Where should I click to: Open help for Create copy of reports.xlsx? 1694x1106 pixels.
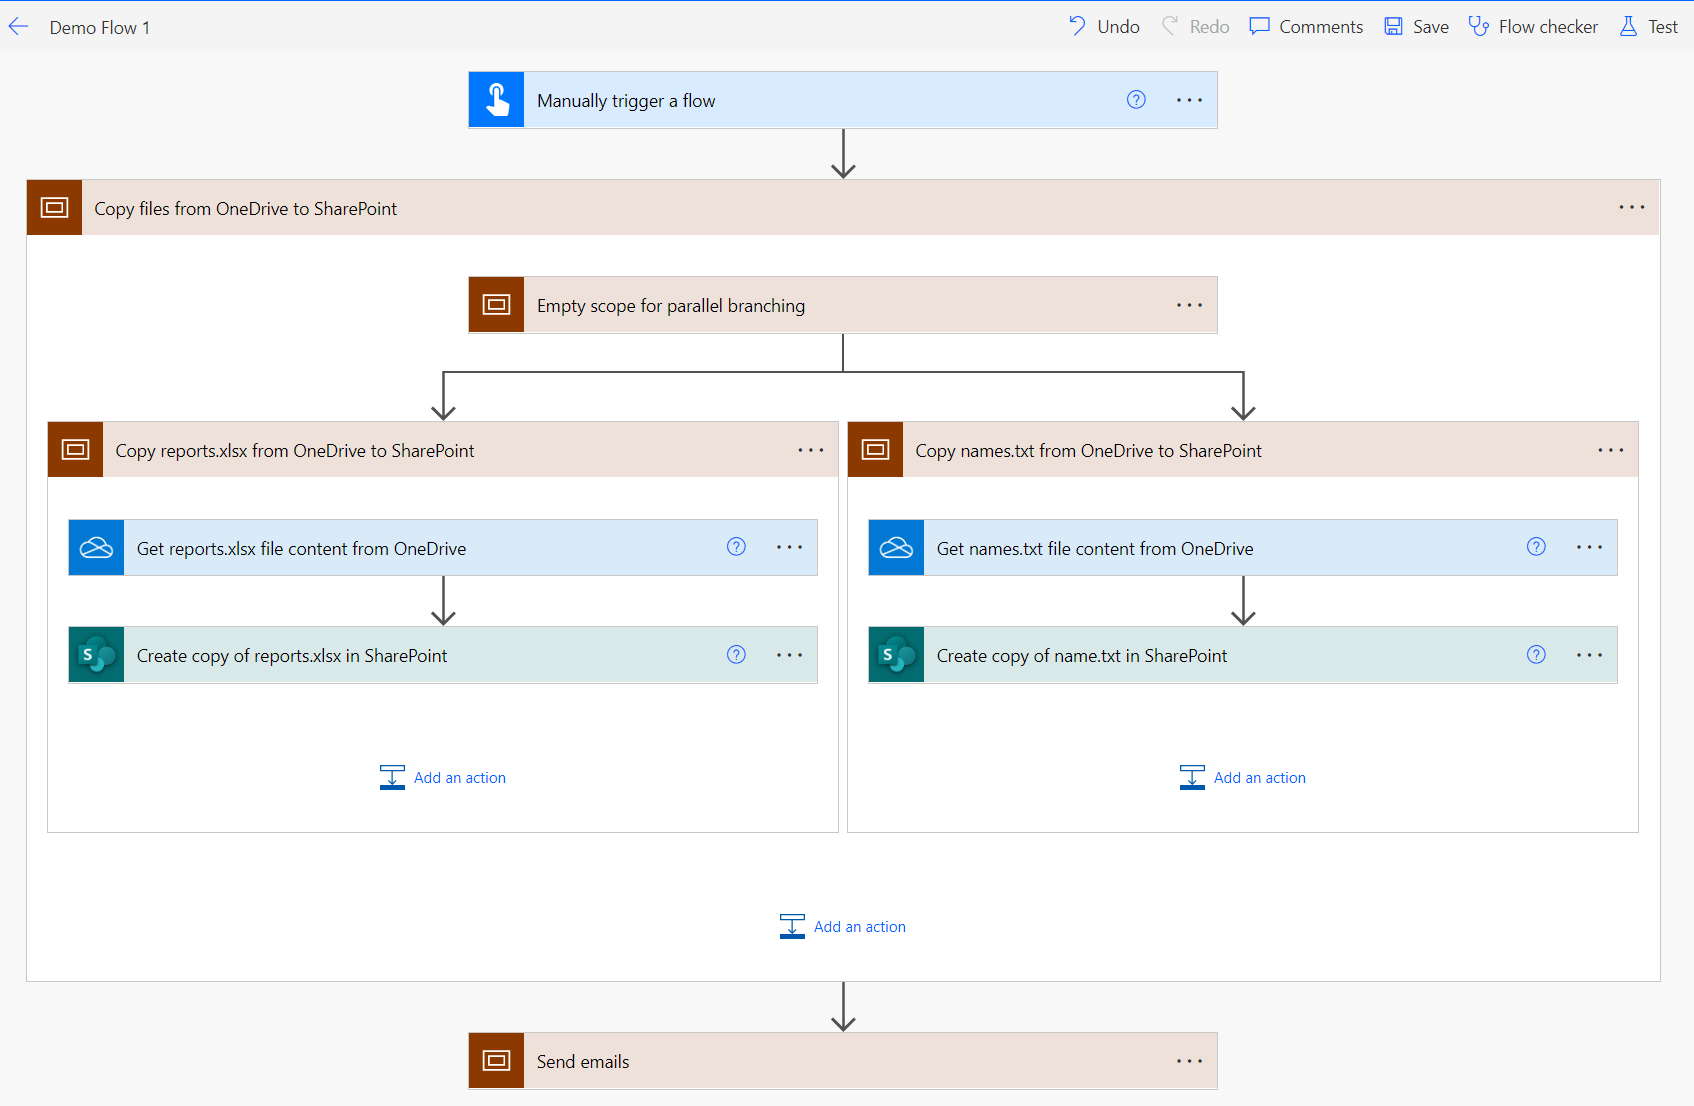(736, 655)
